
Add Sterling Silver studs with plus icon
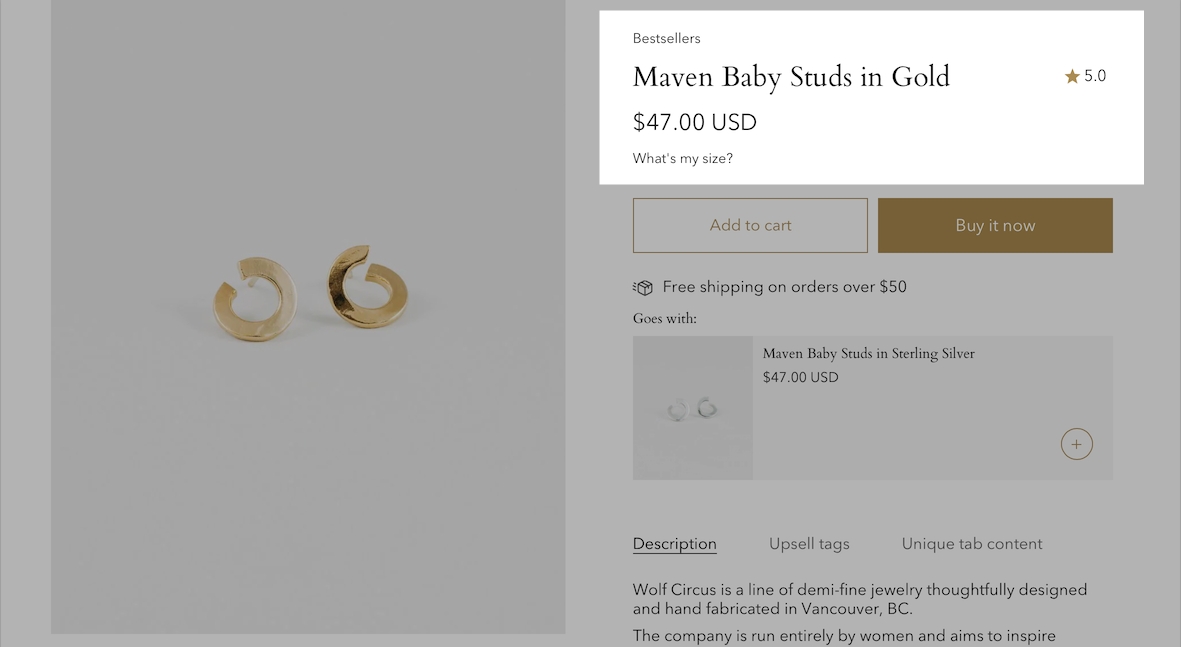click(x=1076, y=444)
